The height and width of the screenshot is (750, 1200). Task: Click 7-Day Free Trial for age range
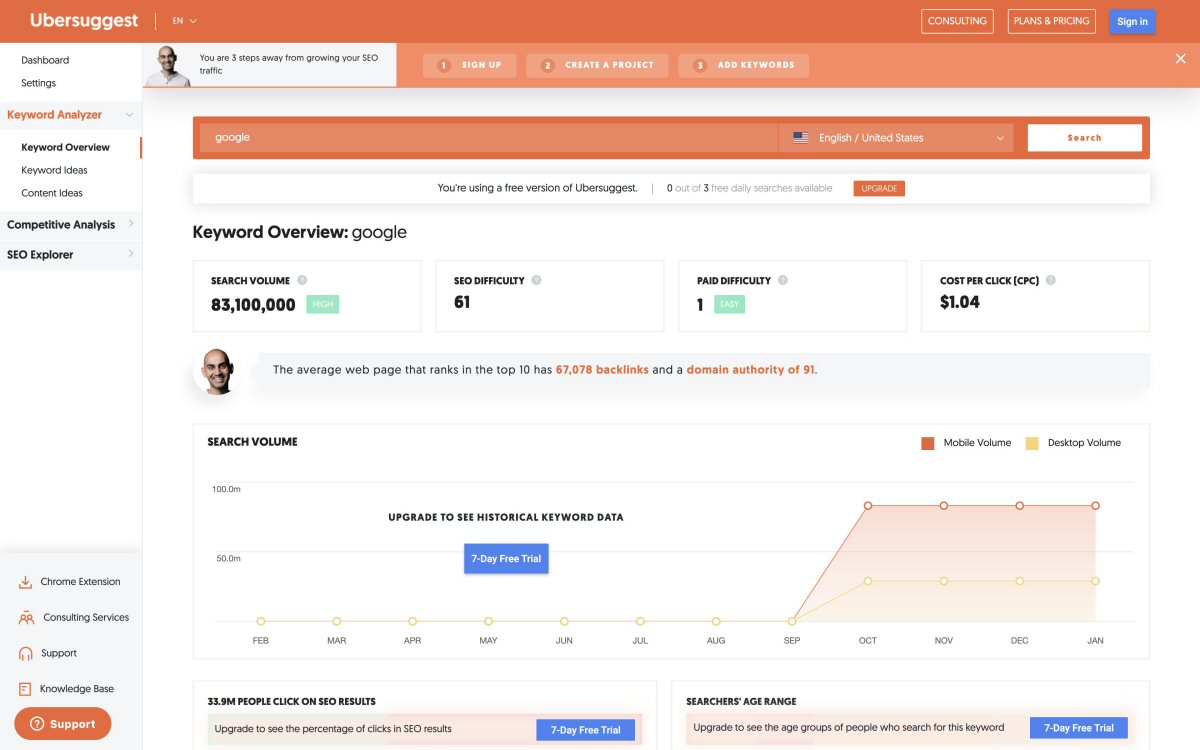(x=1079, y=728)
